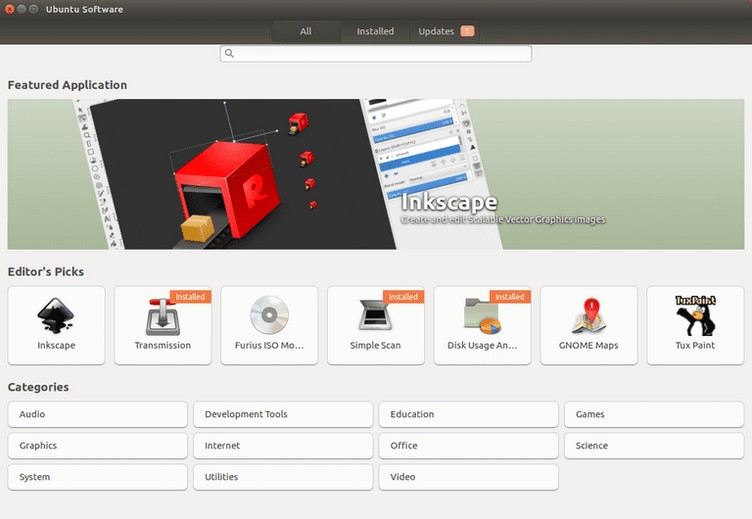Screen dimensions: 752x519
Task: Click Installed badge on Transmission card
Action: (190, 297)
